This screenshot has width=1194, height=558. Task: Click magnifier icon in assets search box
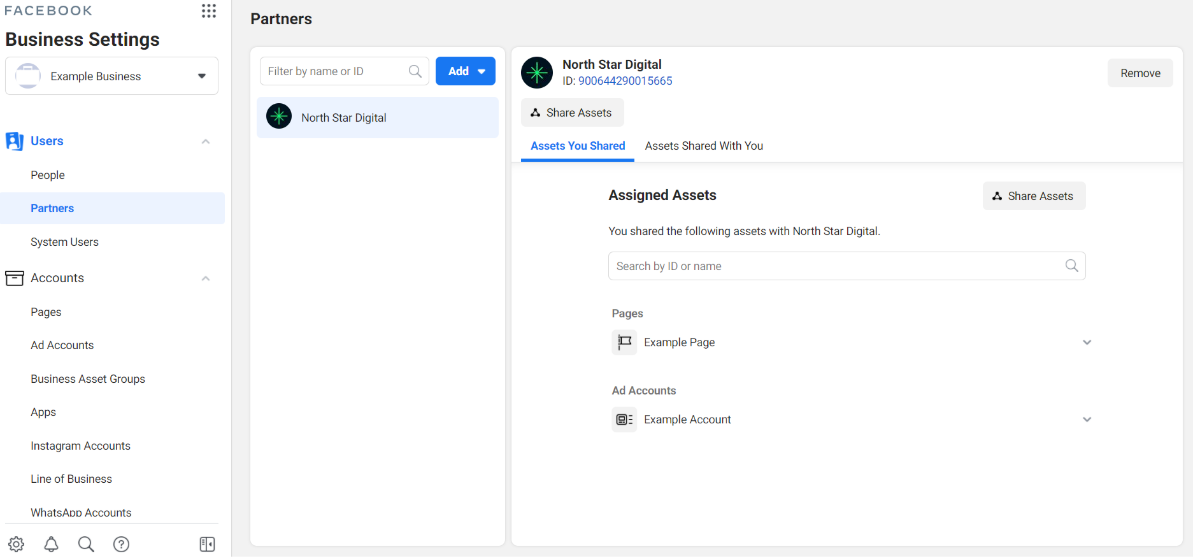point(1071,266)
